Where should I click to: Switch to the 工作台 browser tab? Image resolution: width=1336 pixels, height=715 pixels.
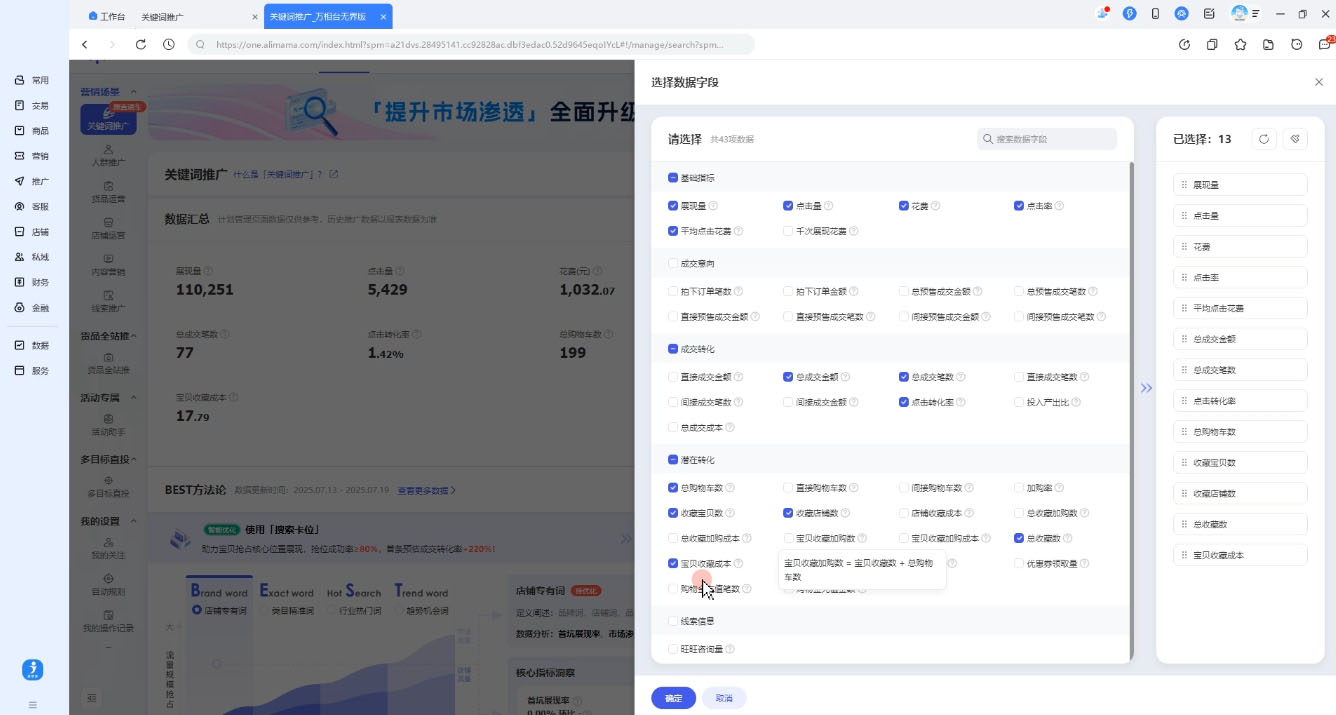pos(110,16)
